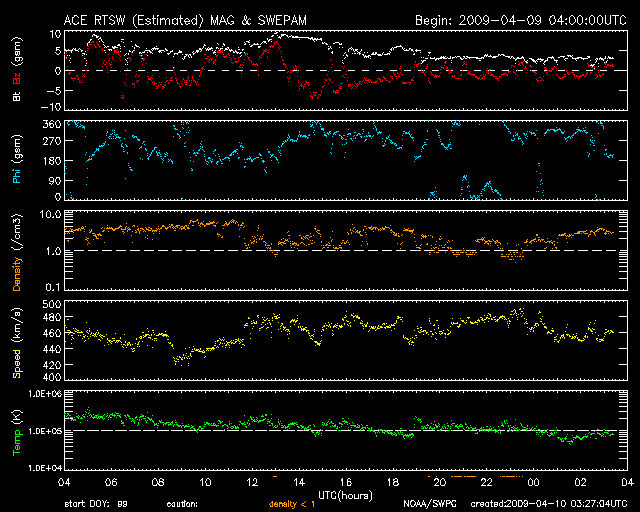This screenshot has width=640, height=512.
Task: Click the cyan 'Phi (gsm)' axis label
Action: tap(17, 159)
